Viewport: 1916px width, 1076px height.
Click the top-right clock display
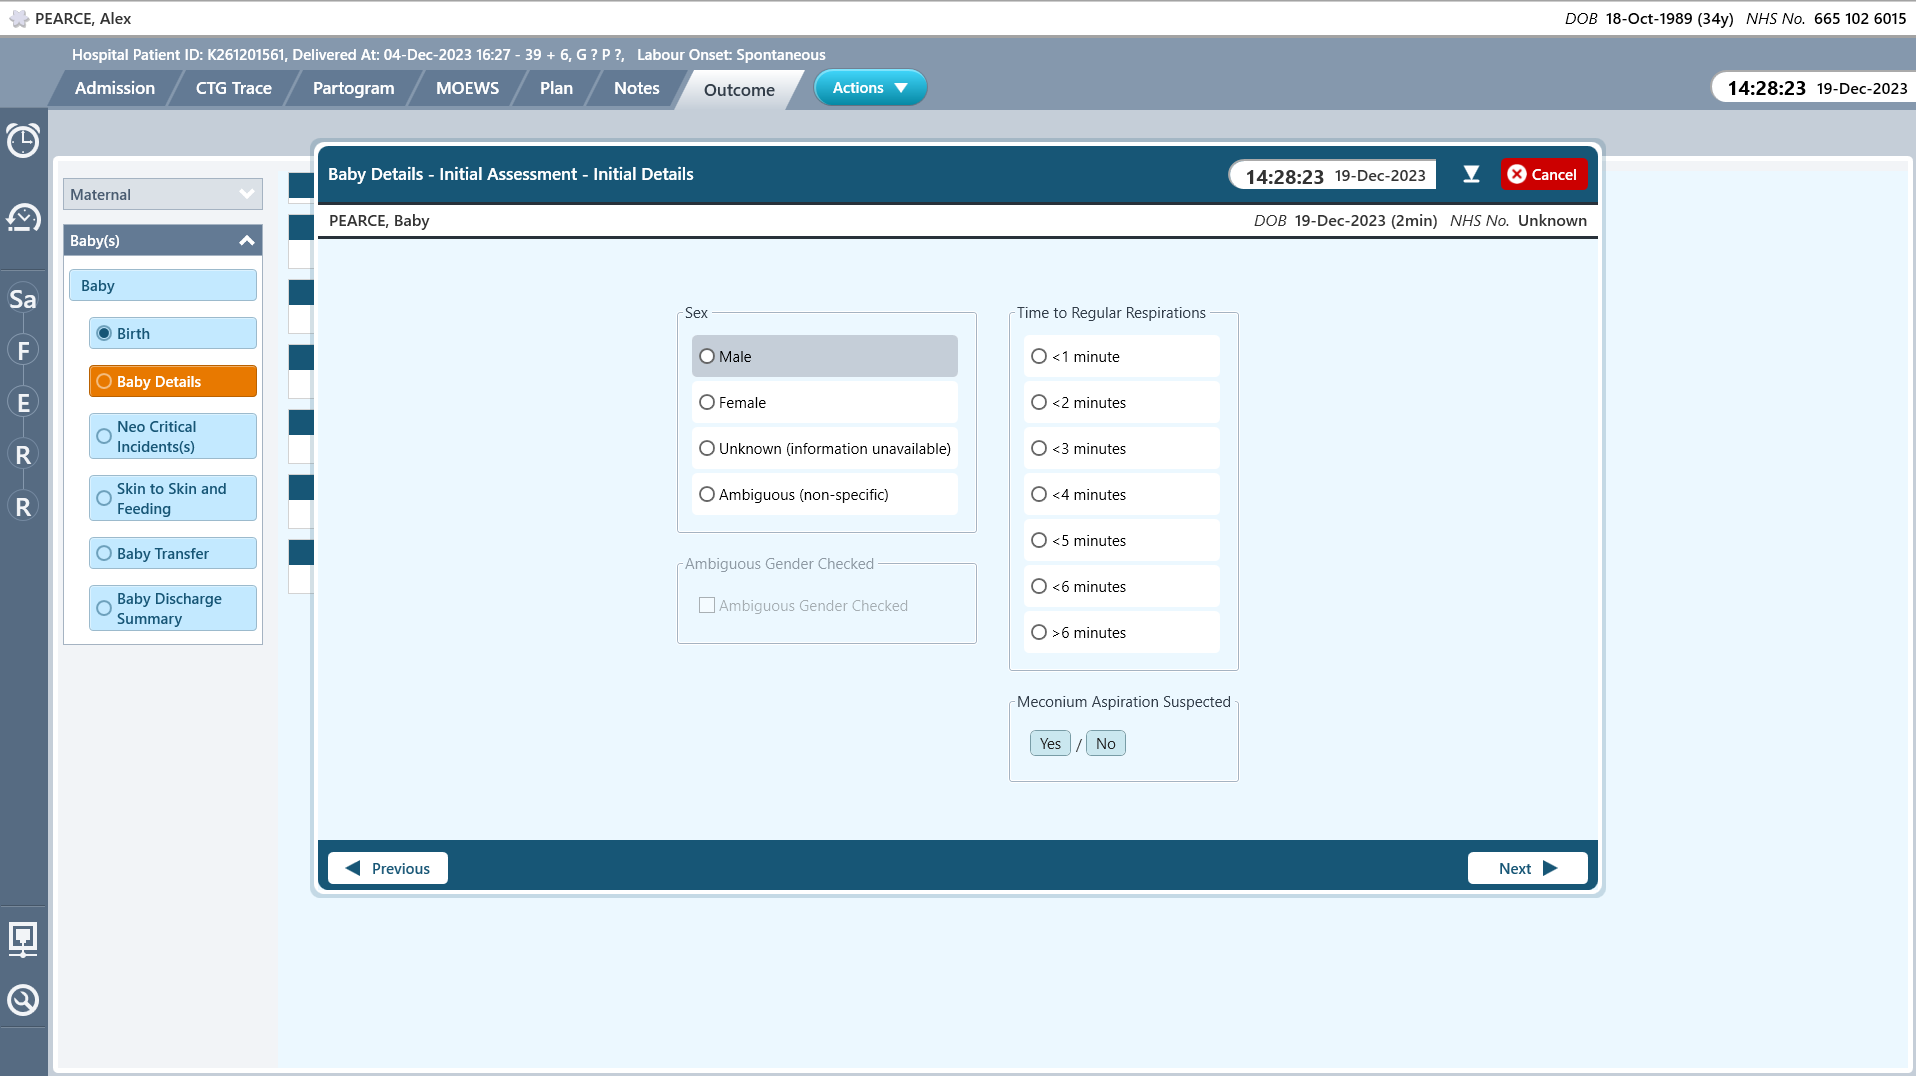[x=1816, y=88]
